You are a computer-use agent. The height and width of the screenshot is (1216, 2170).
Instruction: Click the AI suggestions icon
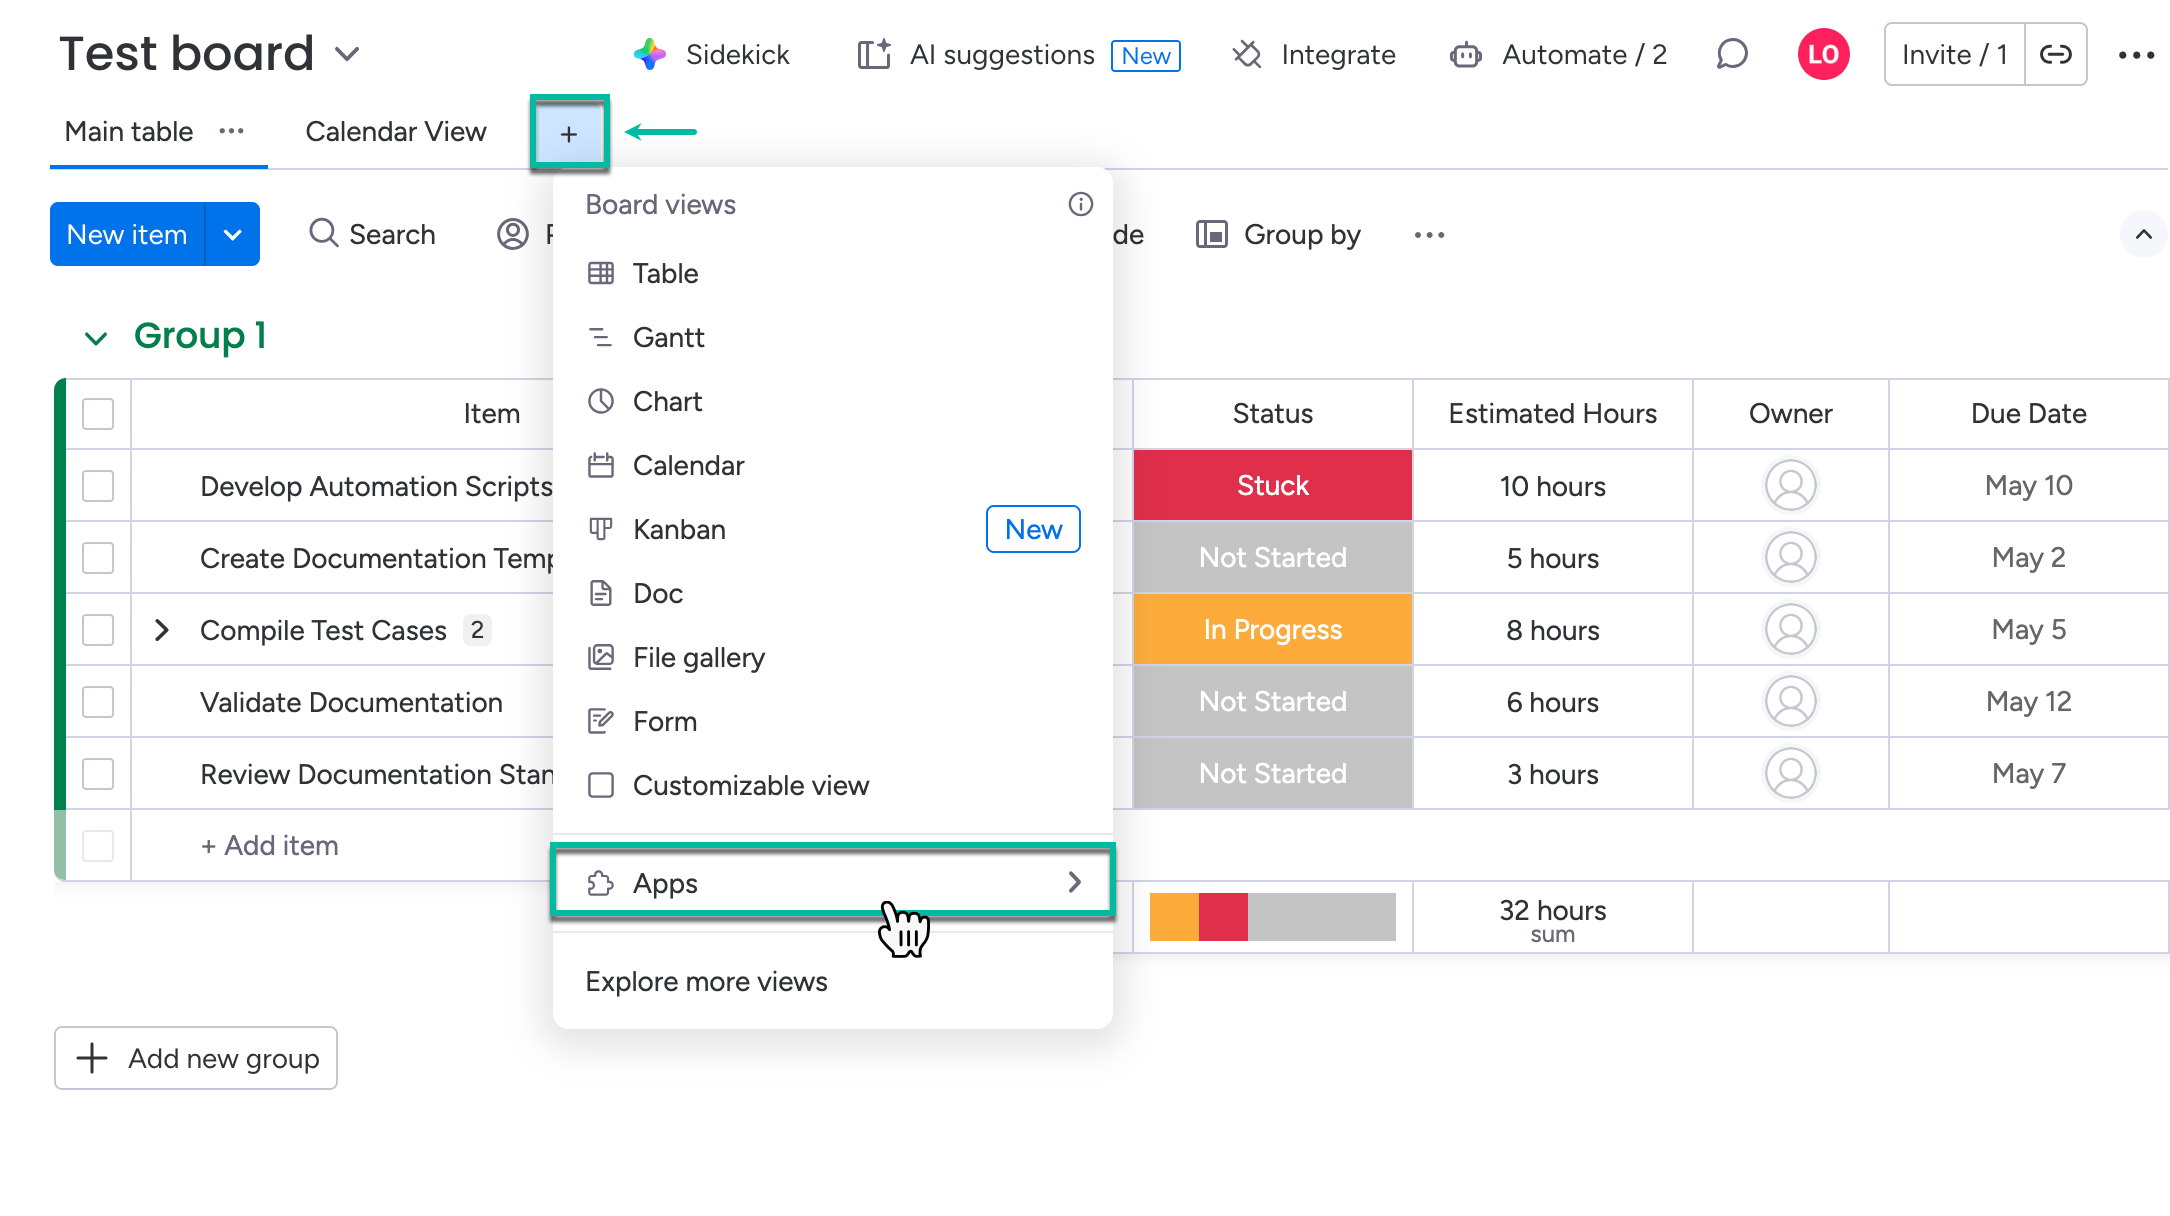pos(873,55)
